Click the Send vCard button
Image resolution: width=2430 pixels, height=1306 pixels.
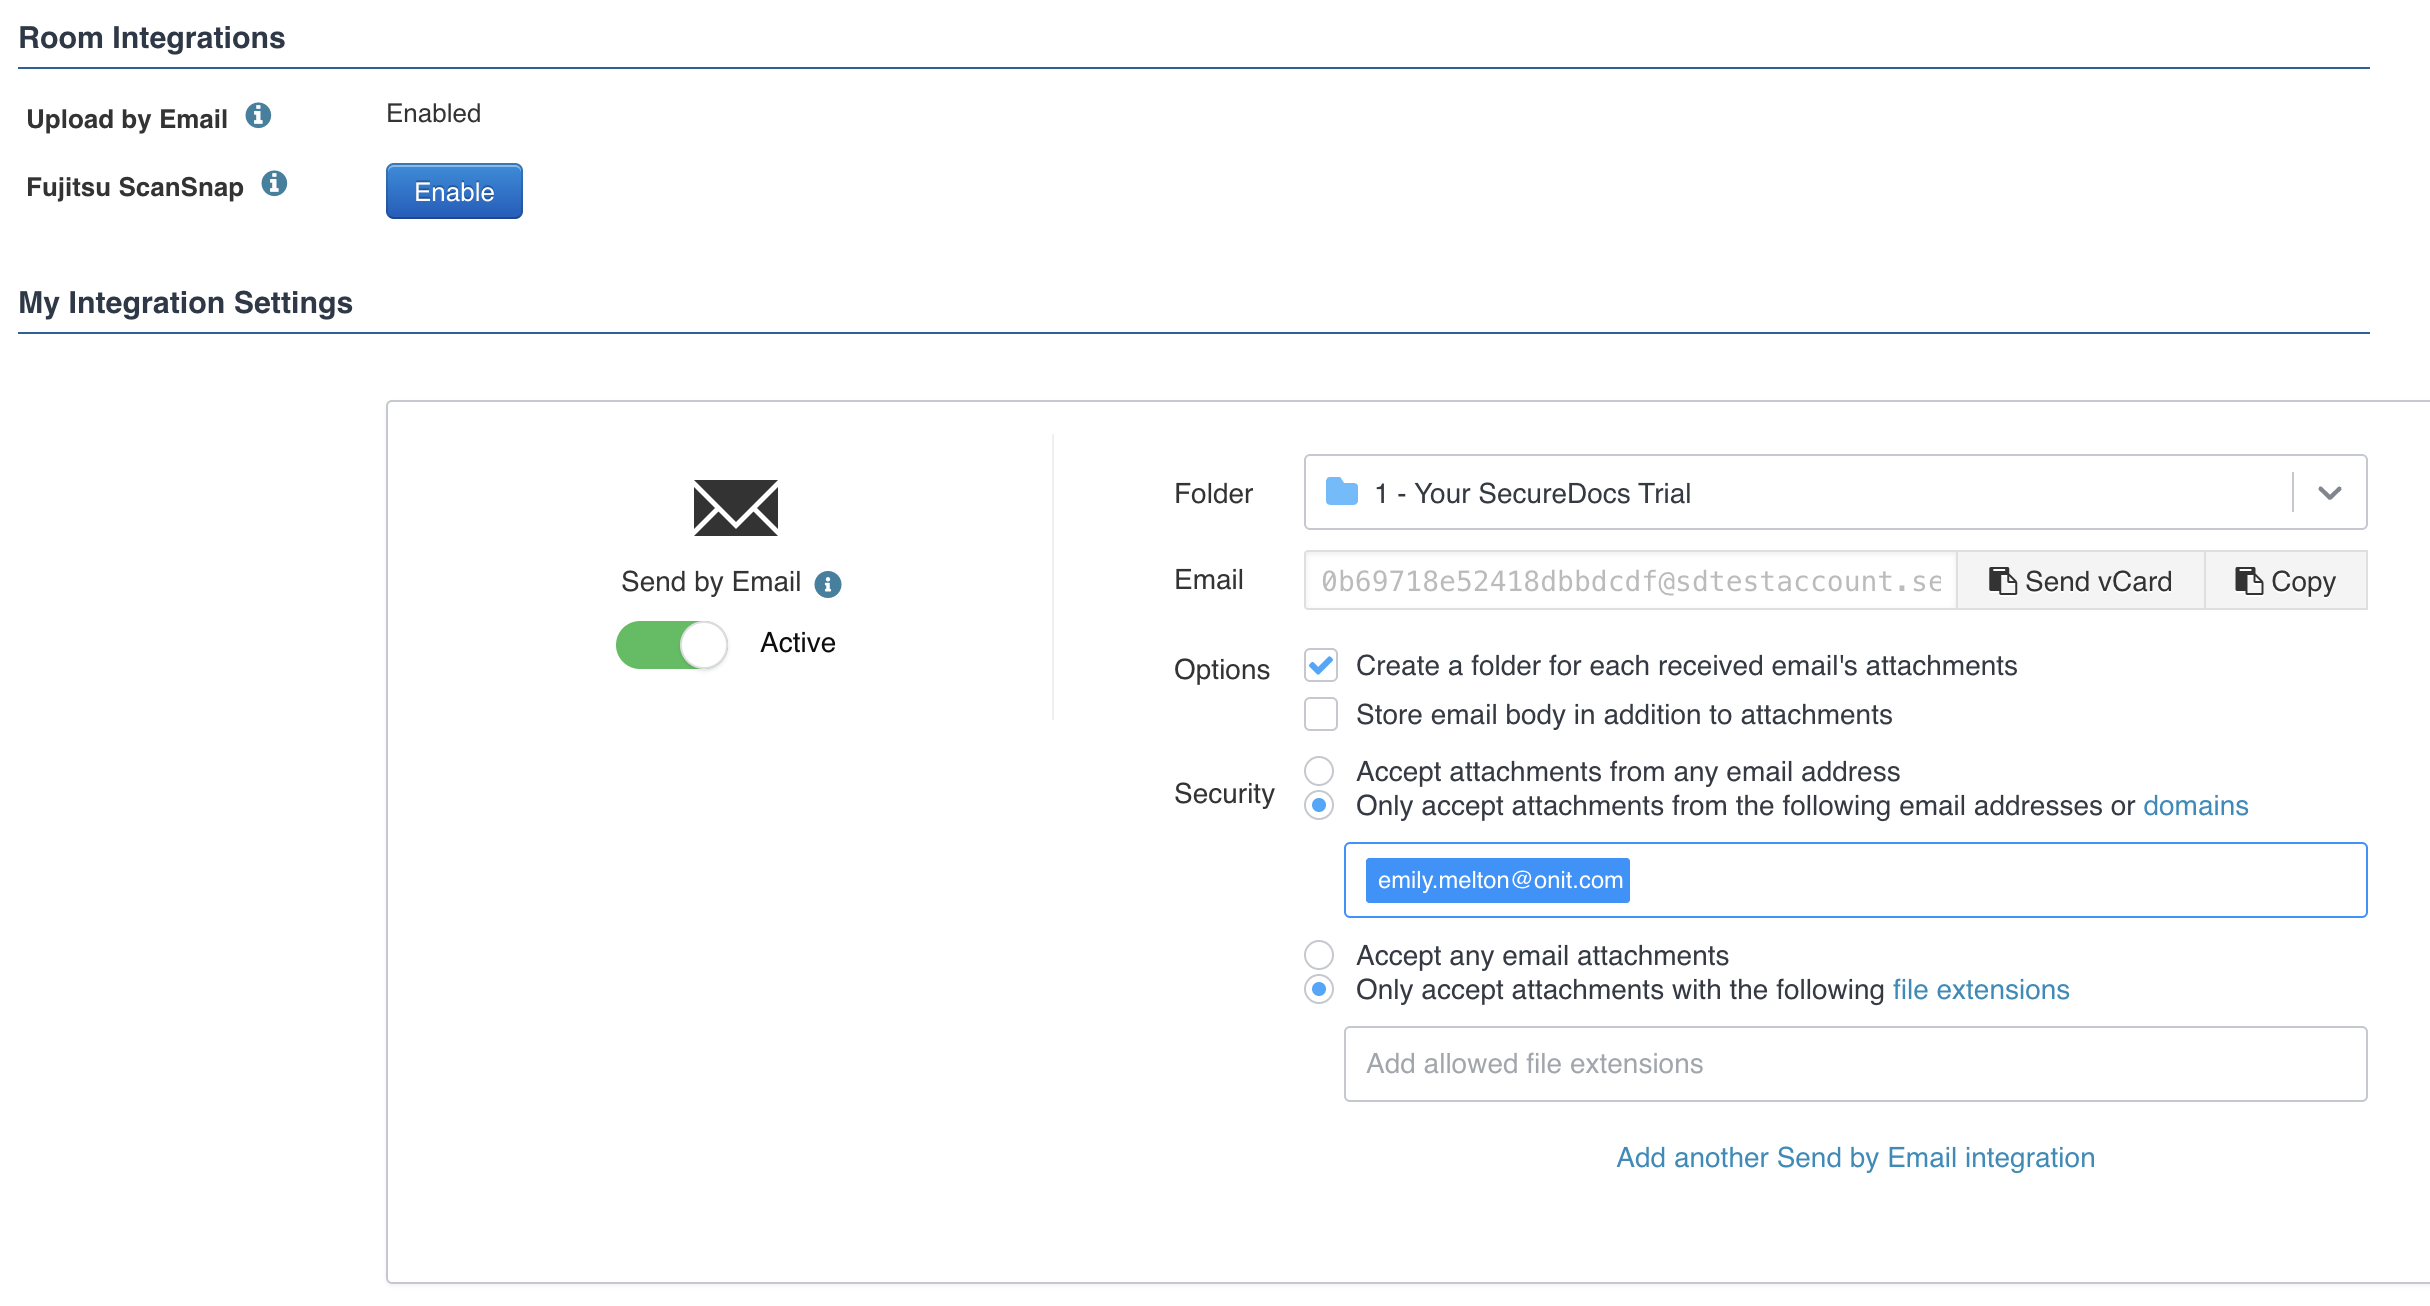pyautogui.click(x=2081, y=581)
